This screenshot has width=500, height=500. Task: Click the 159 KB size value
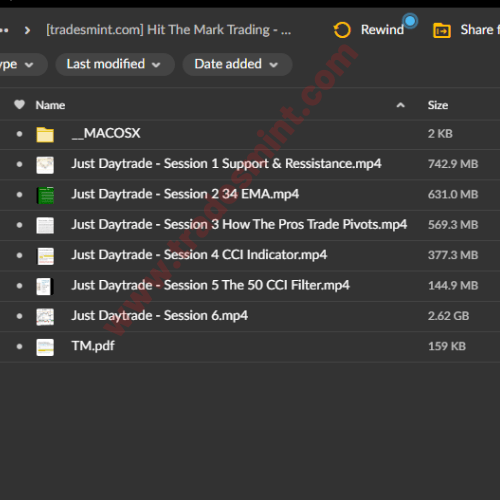447,346
